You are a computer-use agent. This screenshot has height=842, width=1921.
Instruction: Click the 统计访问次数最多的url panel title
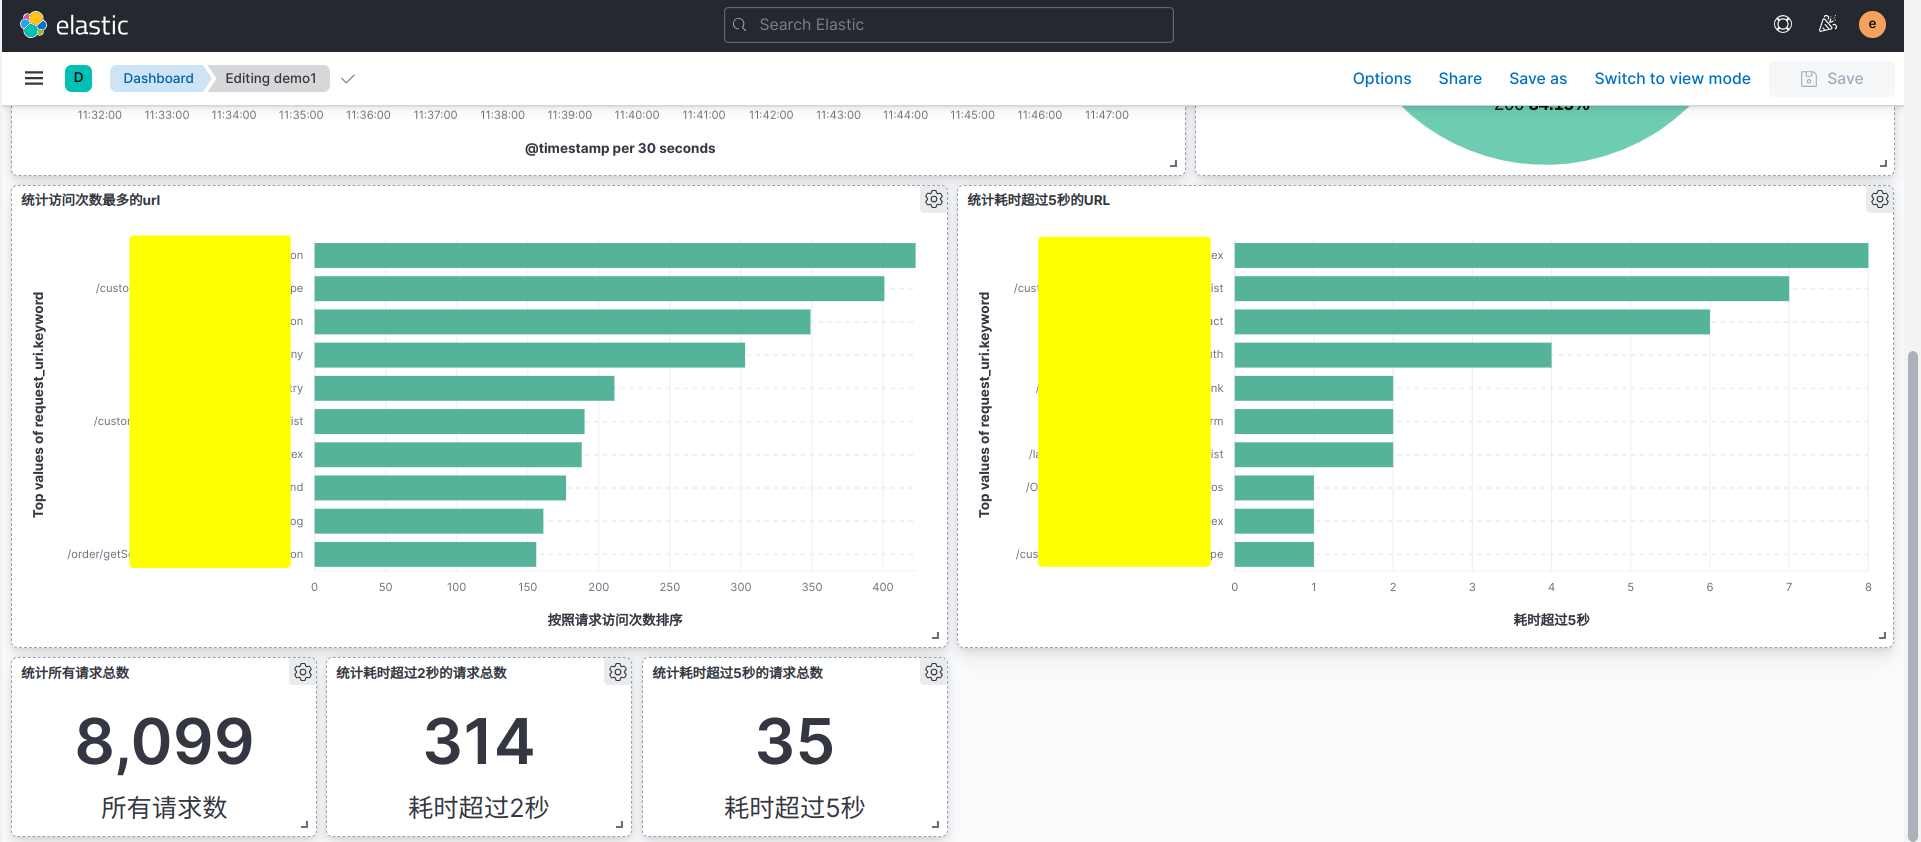tap(91, 200)
